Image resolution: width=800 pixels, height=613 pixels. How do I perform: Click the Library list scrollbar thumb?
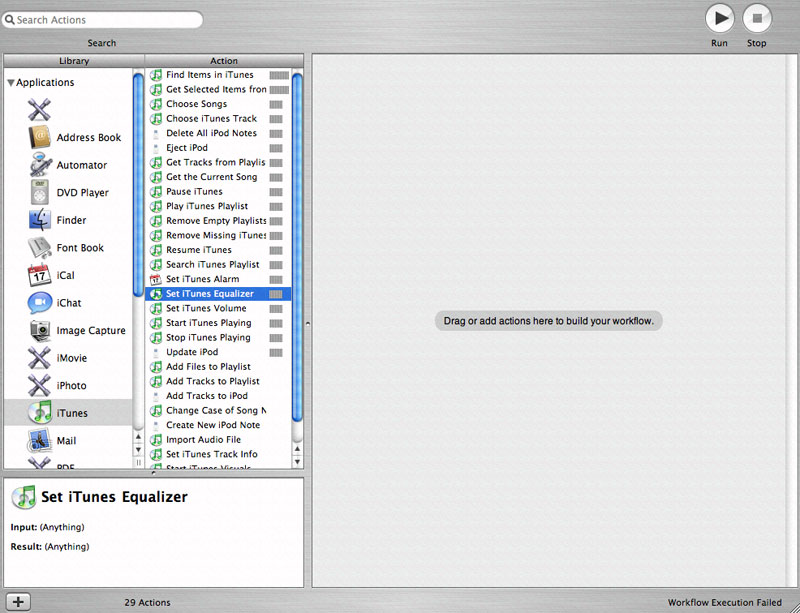138,185
